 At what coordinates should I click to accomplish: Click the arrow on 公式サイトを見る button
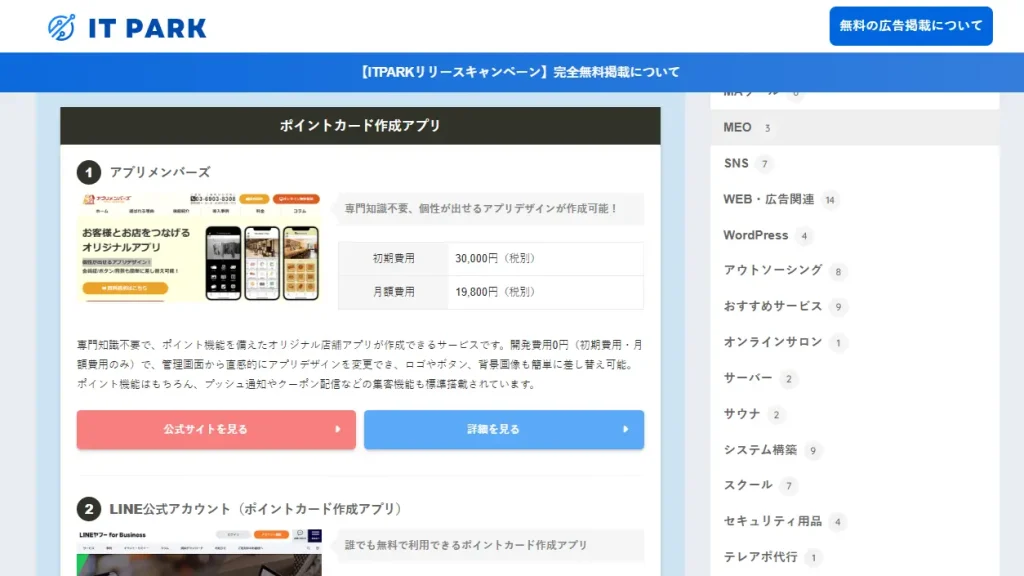(x=338, y=430)
